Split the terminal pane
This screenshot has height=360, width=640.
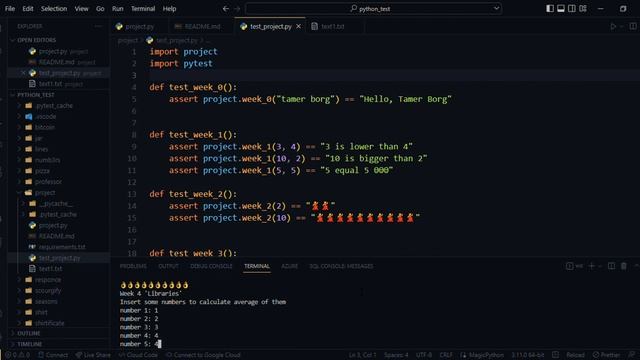coord(611,266)
